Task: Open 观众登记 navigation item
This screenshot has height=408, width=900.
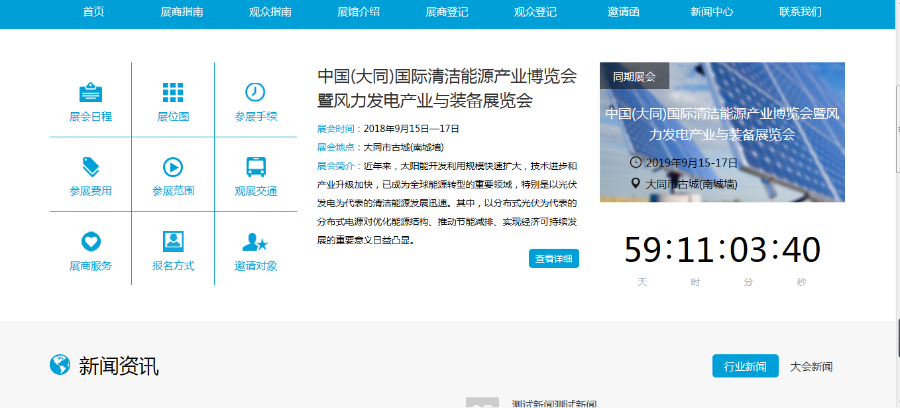Action: [x=536, y=12]
